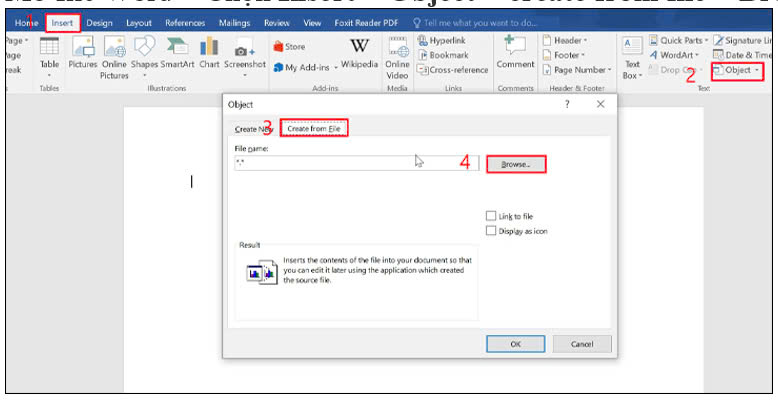Open the Quick Parts menu

tap(678, 40)
